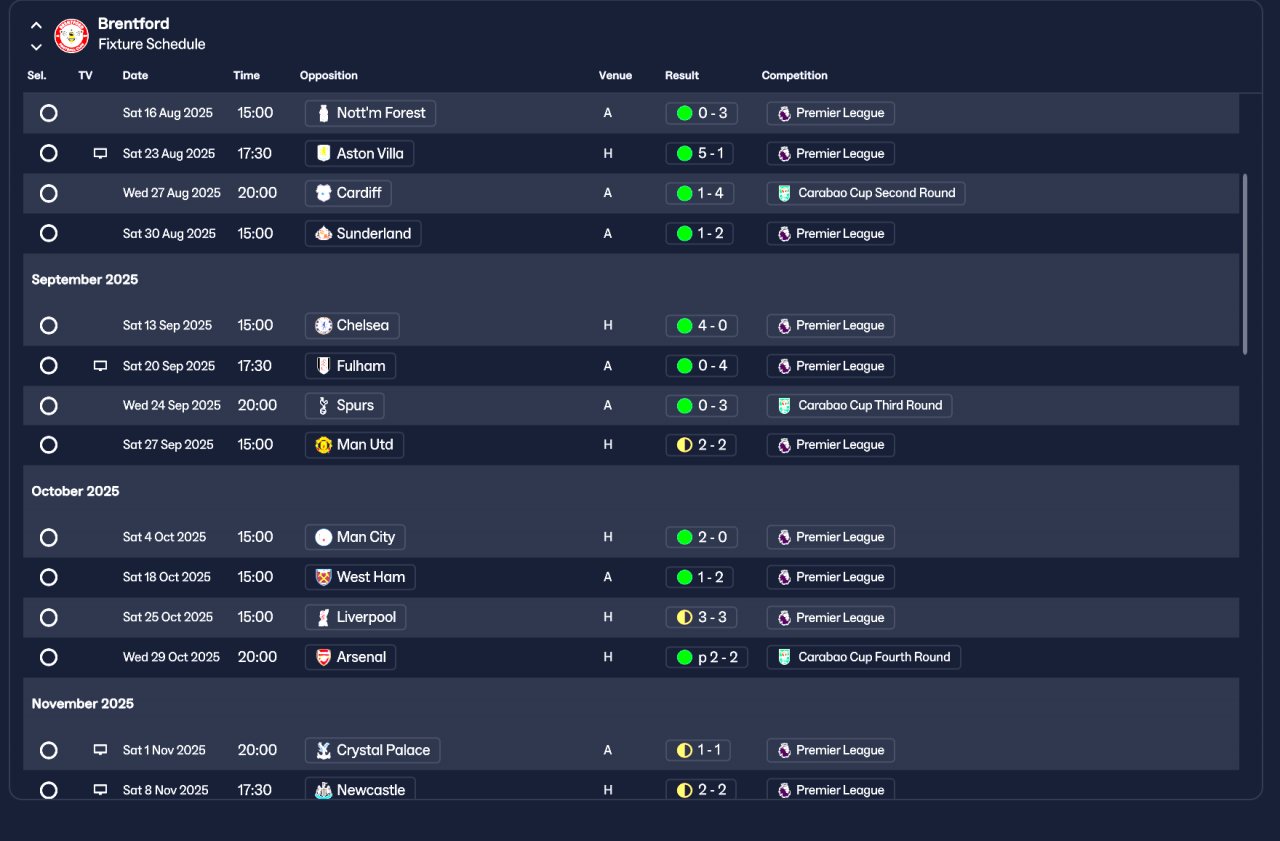
Task: Toggle selection circle for Liverpool match
Action: pyautogui.click(x=48, y=617)
